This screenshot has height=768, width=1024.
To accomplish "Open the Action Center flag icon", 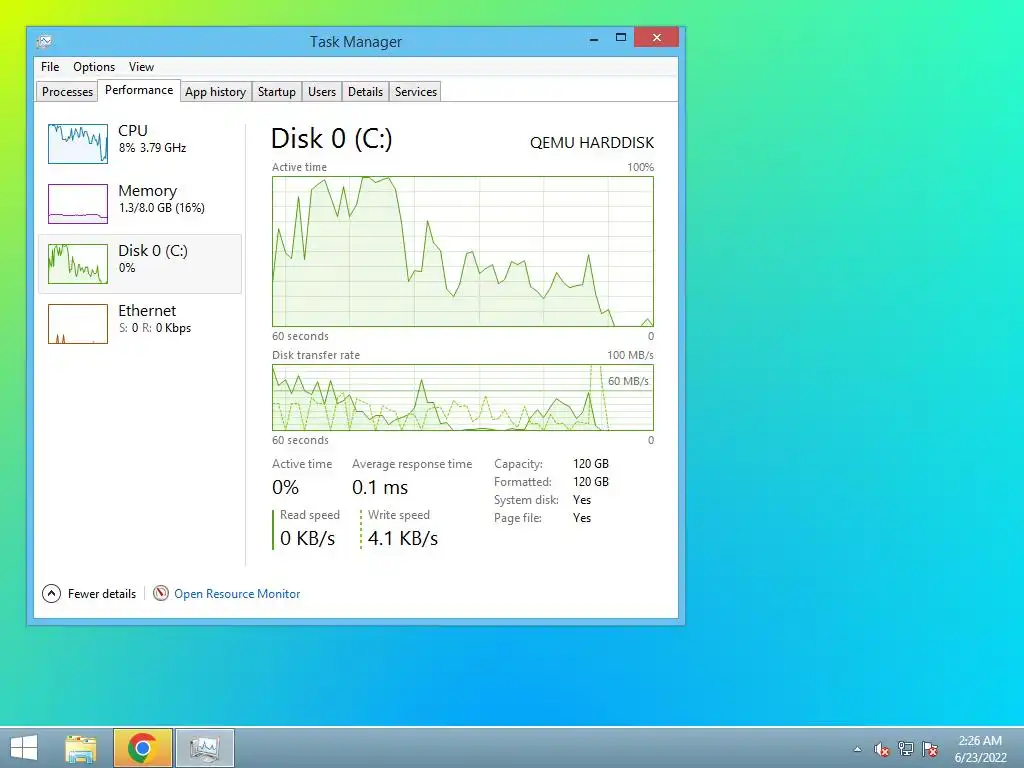I will point(930,748).
